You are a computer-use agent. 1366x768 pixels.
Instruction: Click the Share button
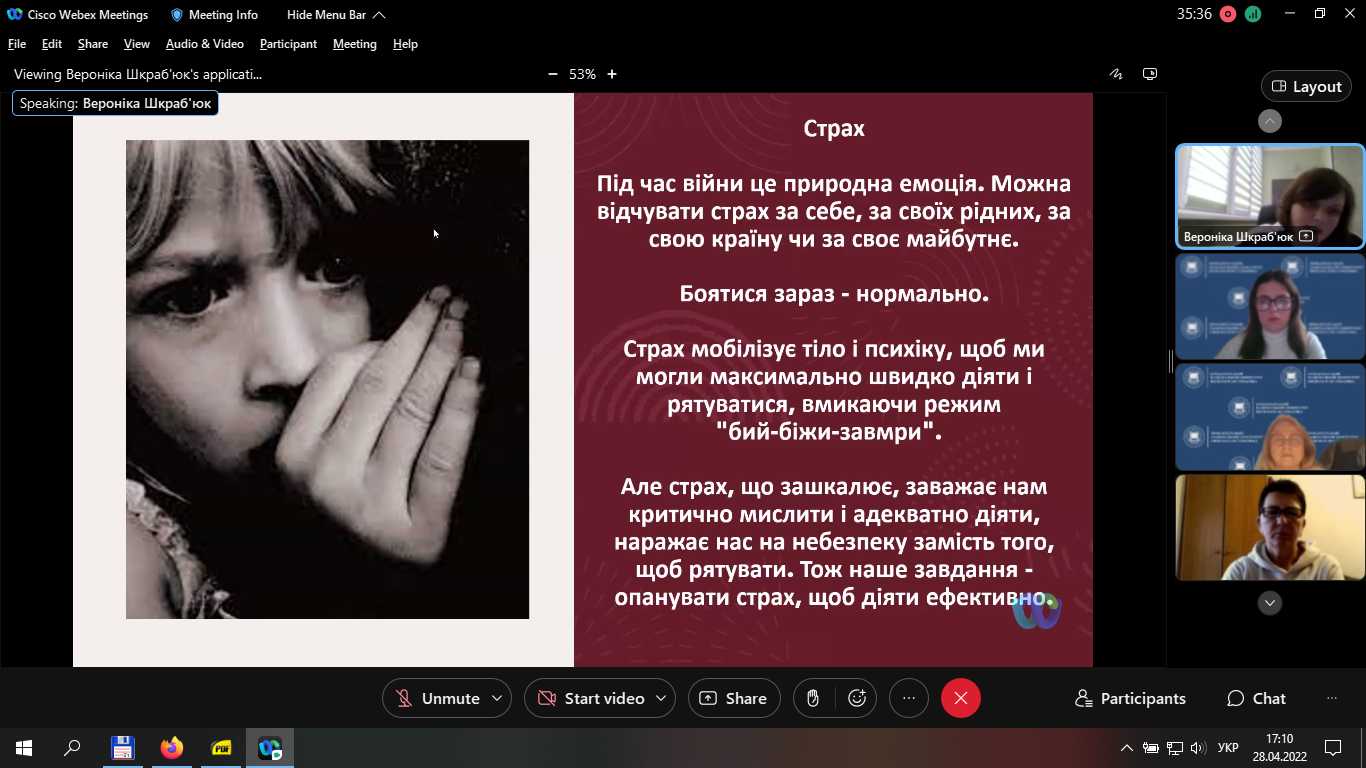(734, 698)
